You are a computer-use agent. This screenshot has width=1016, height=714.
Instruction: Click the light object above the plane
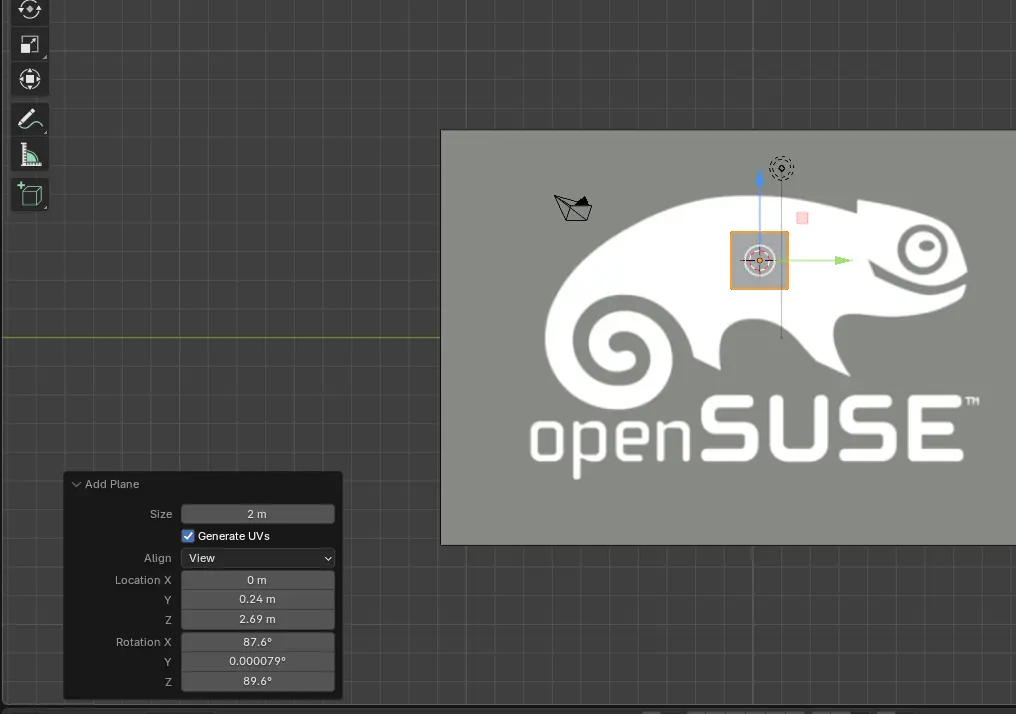pyautogui.click(x=781, y=168)
